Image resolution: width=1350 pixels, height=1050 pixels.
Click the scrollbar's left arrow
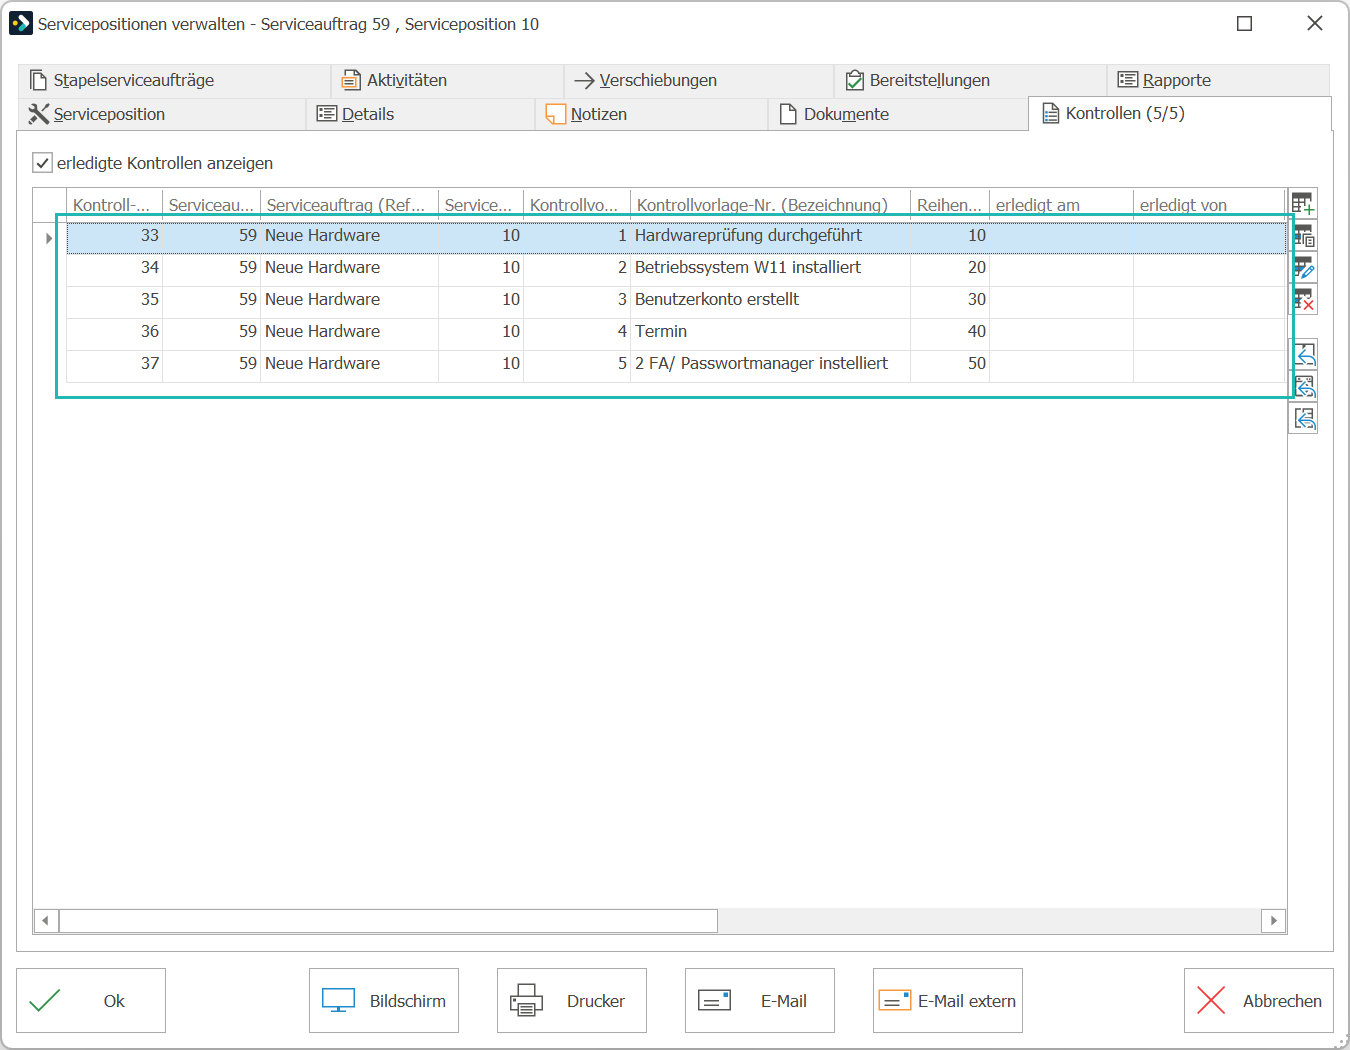(x=45, y=920)
